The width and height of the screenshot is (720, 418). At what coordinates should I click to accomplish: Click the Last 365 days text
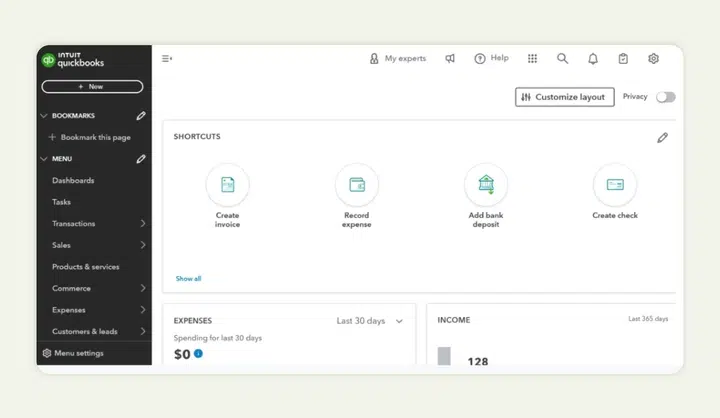pyautogui.click(x=648, y=319)
